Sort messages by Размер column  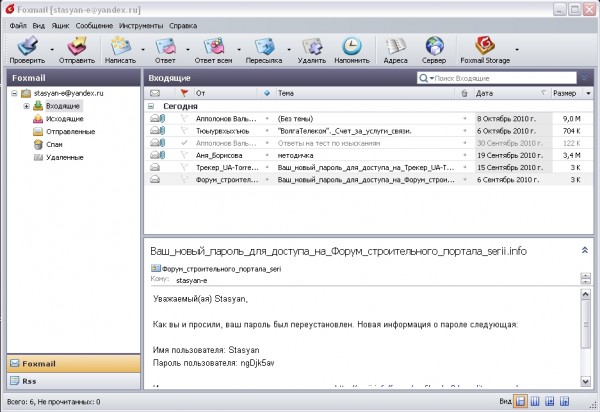coord(564,93)
